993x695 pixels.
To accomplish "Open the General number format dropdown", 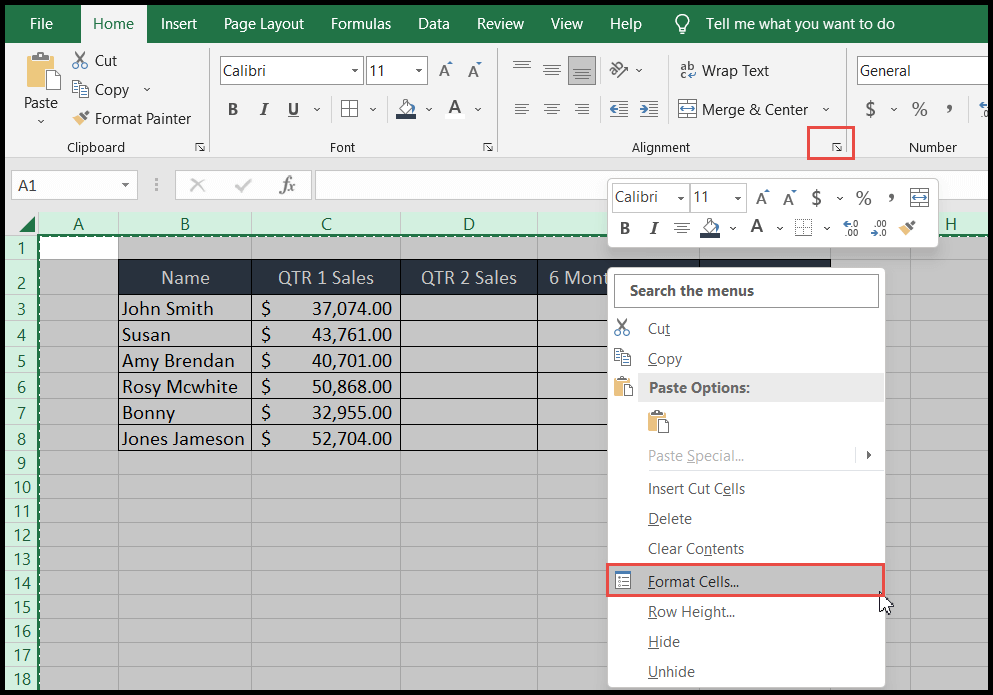I will point(975,70).
